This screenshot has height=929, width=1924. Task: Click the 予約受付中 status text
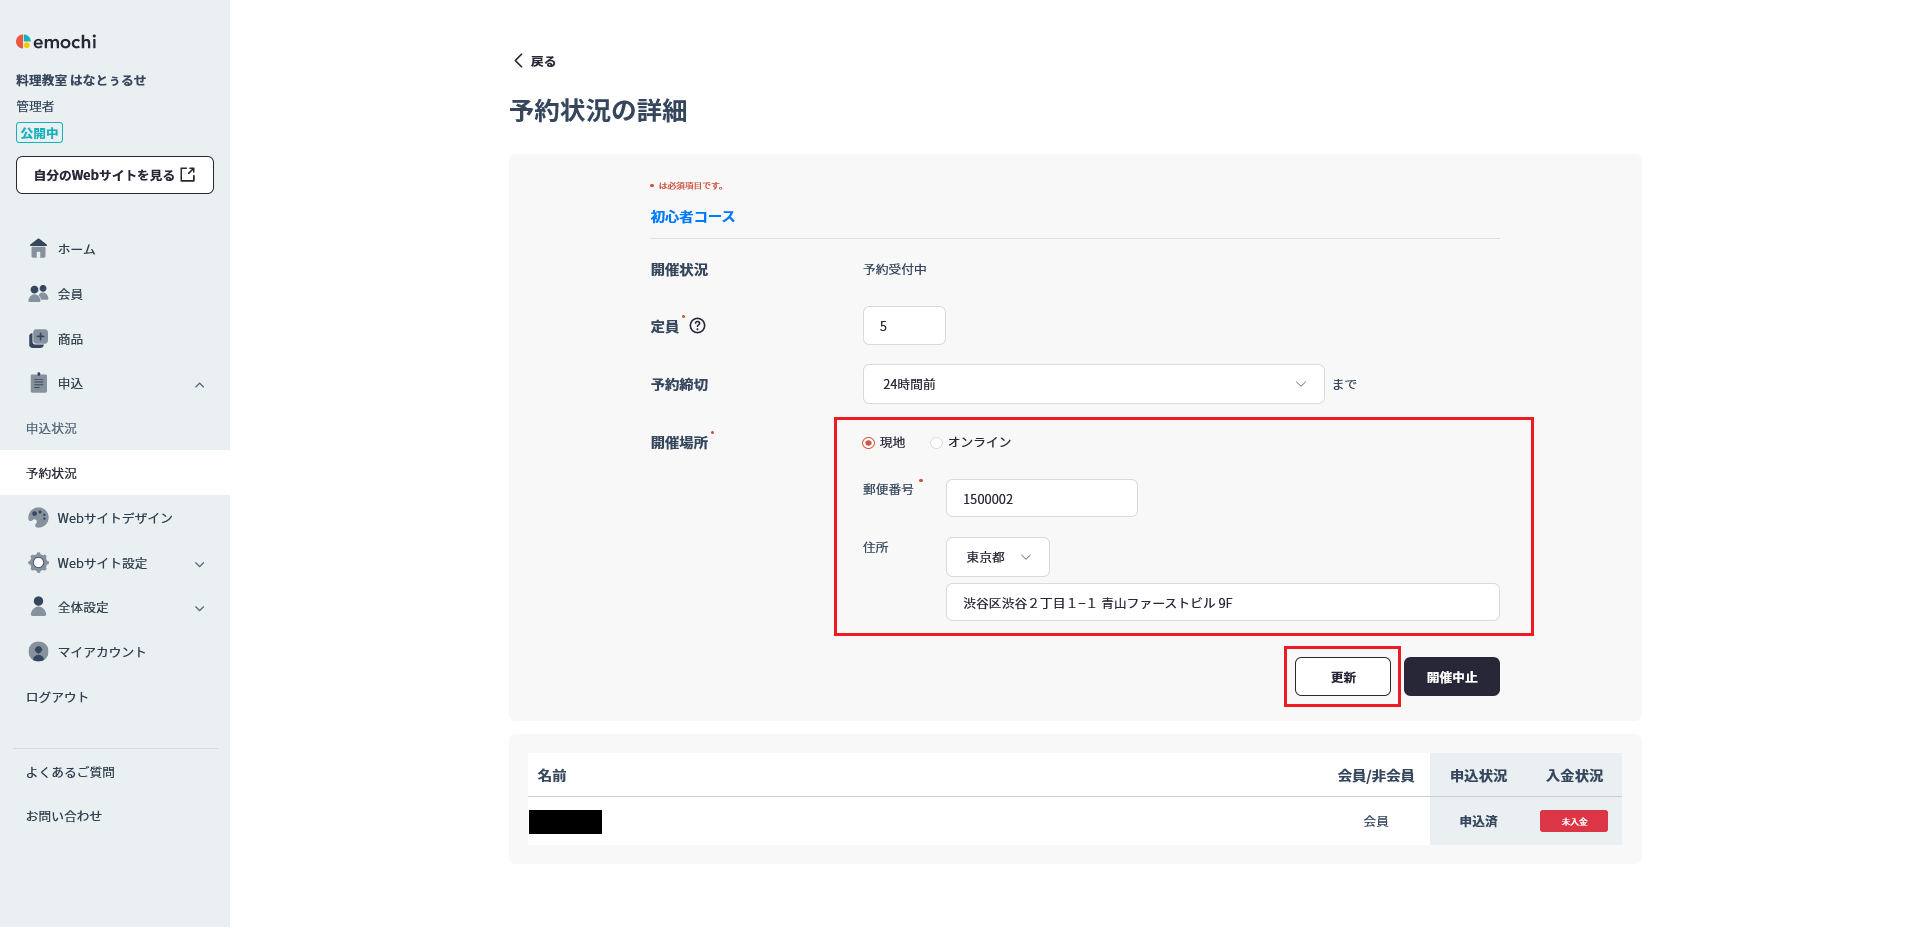click(x=895, y=269)
